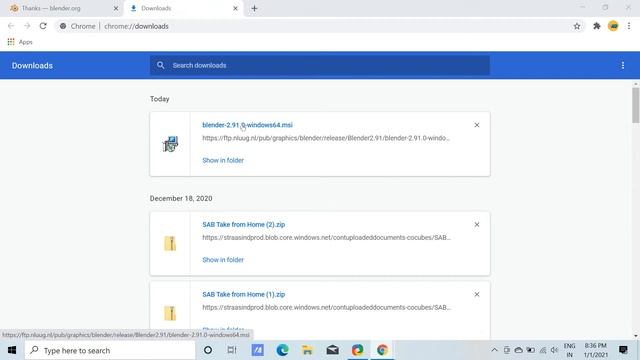Reload the downloads page

43,26
